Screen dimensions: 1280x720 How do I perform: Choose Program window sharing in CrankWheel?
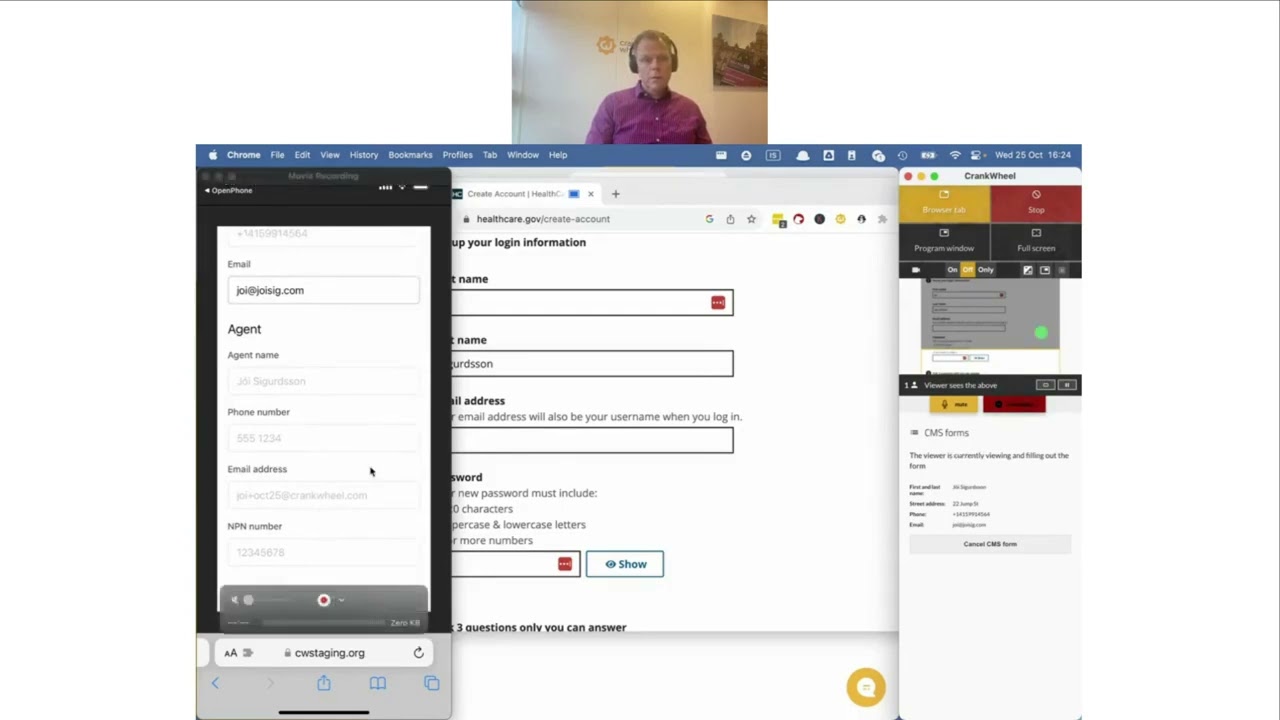tap(944, 241)
